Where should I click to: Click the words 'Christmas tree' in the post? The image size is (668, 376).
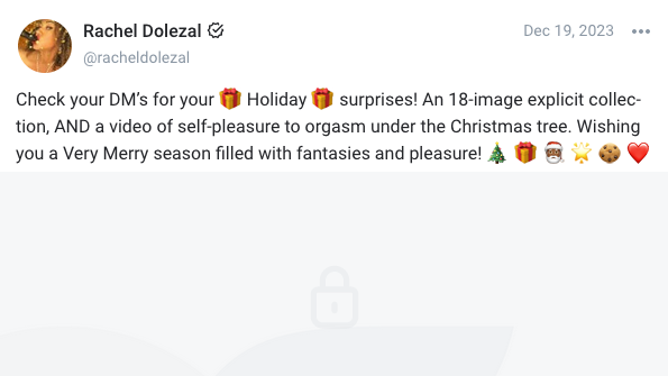(x=510, y=126)
